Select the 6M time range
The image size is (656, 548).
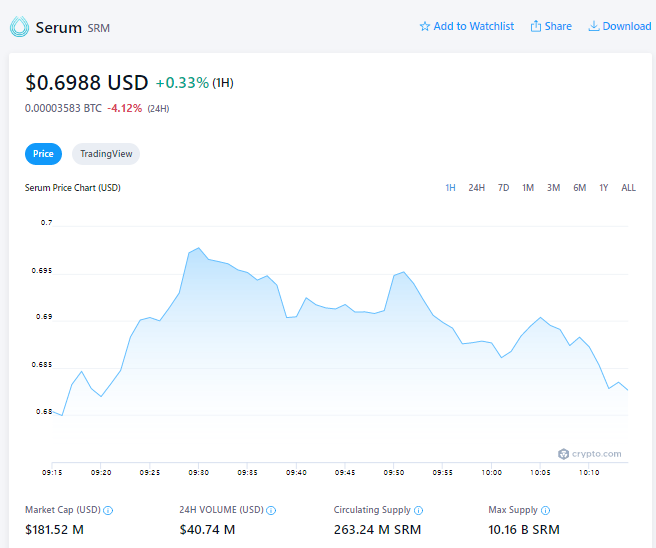point(579,188)
